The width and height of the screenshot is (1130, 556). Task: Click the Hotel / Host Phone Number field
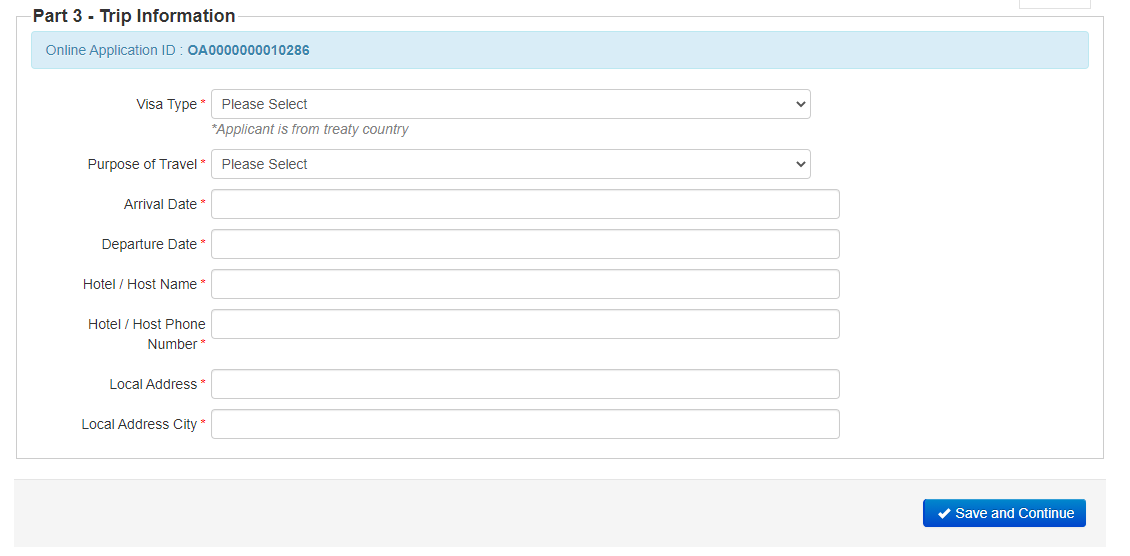pos(525,324)
